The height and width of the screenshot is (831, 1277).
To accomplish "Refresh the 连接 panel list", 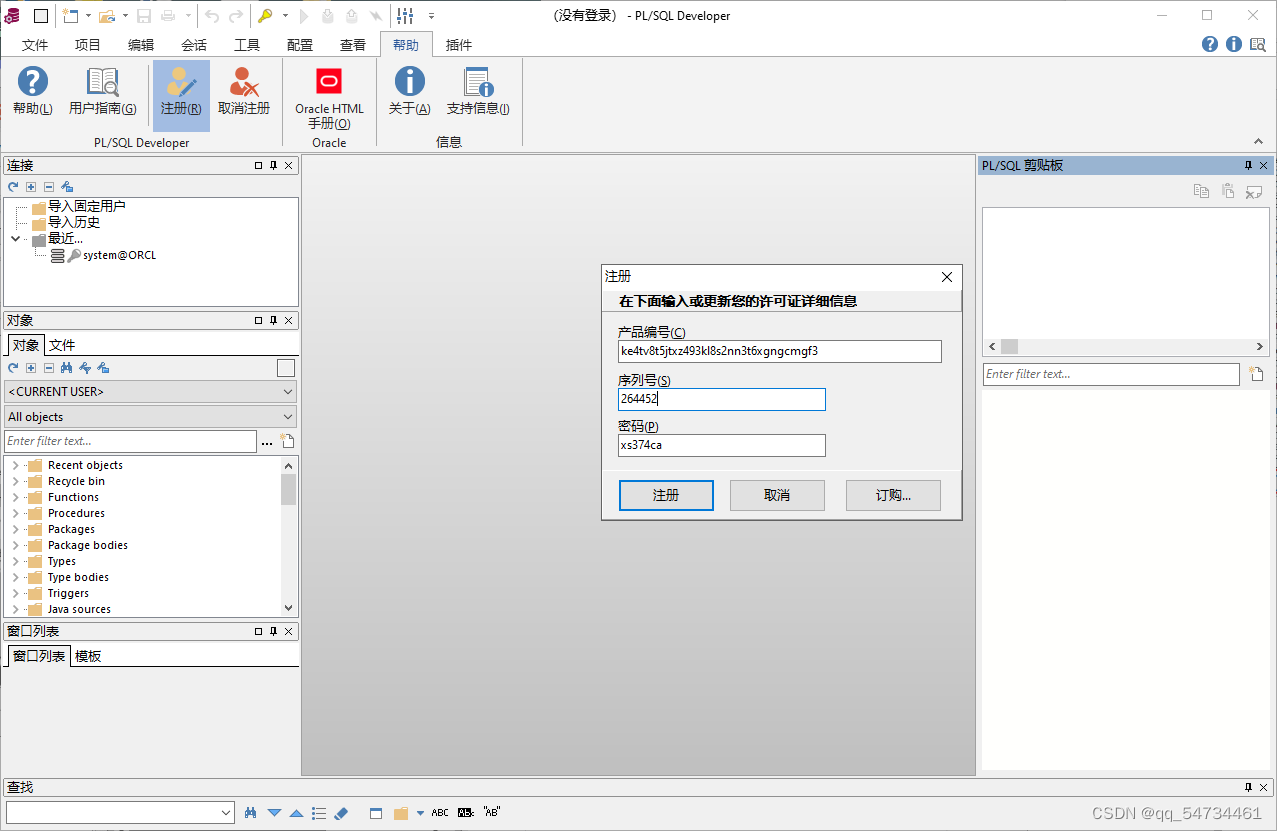I will click(x=13, y=187).
